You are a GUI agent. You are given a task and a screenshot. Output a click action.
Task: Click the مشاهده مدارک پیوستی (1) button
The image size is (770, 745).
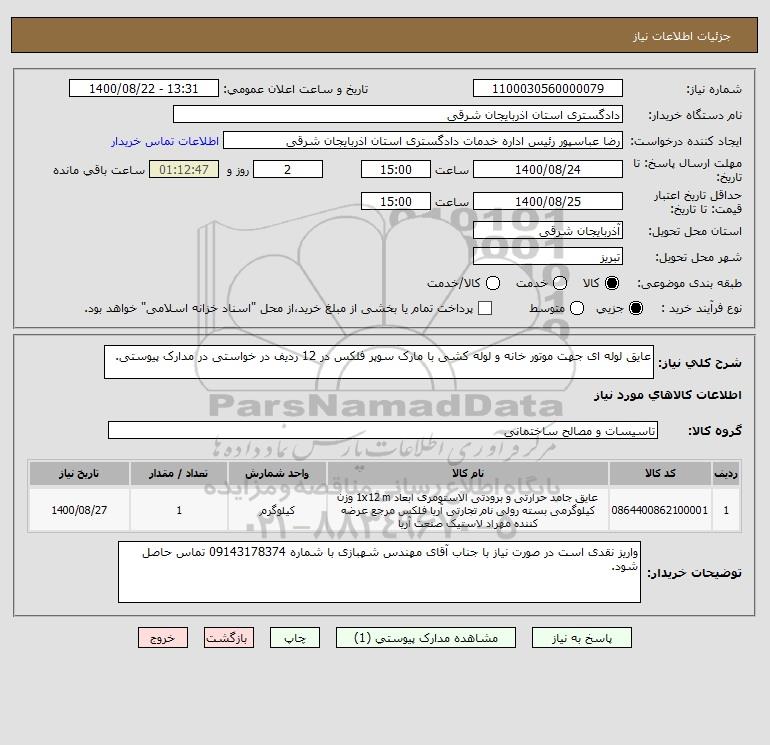(x=426, y=638)
